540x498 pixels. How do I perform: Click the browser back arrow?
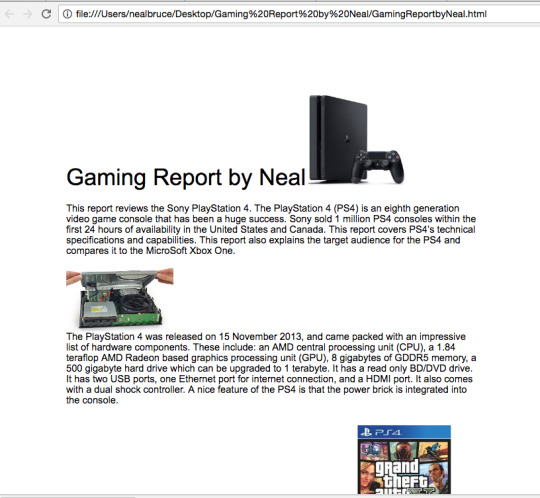[10, 14]
